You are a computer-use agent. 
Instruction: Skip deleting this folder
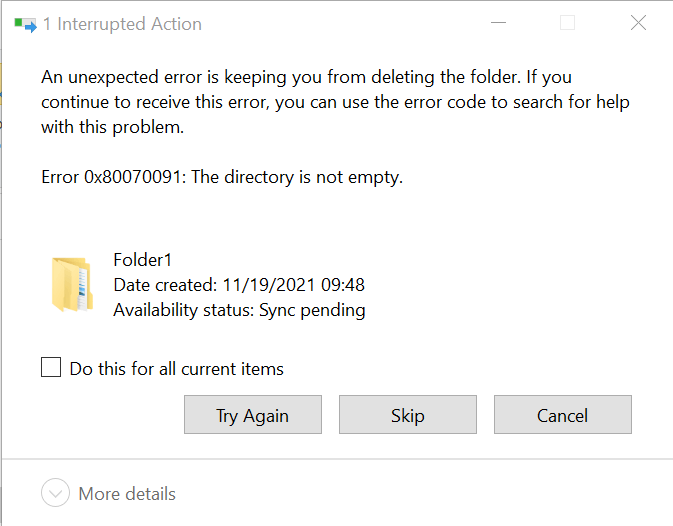[x=408, y=415]
